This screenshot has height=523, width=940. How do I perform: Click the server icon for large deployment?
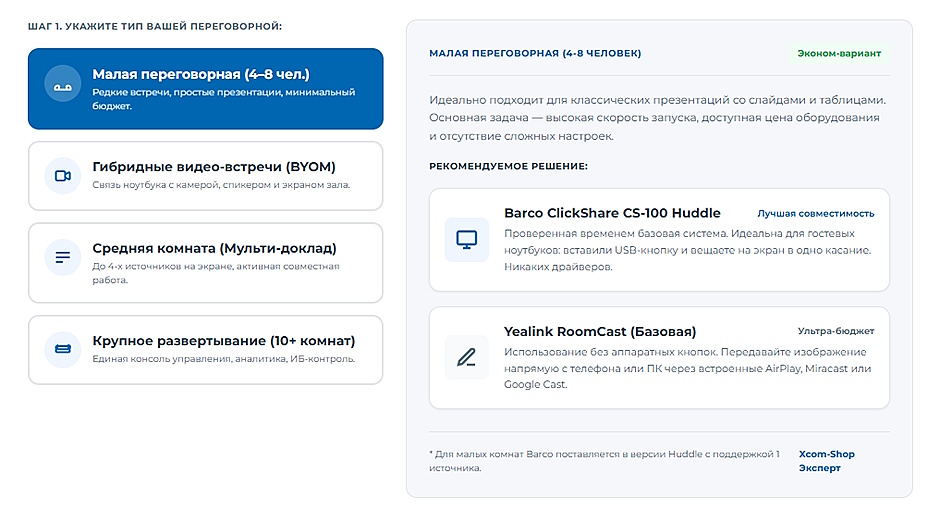63,349
